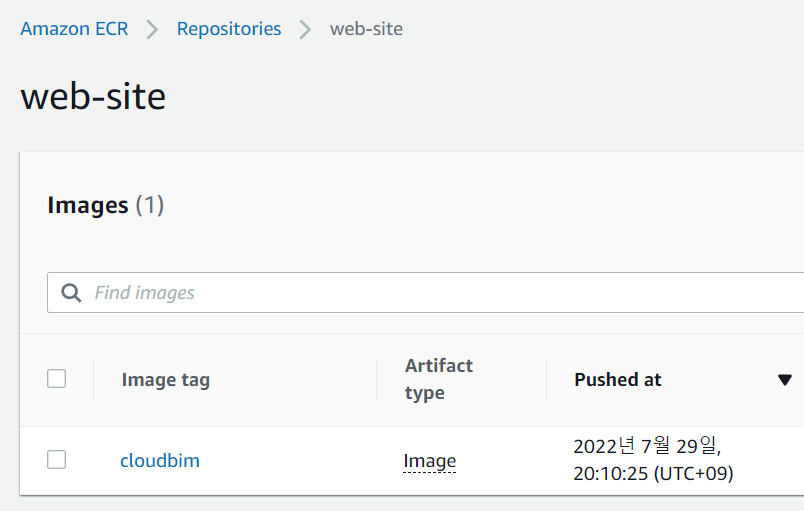Click the Pushed at column header
804x511 pixels.
tap(618, 380)
